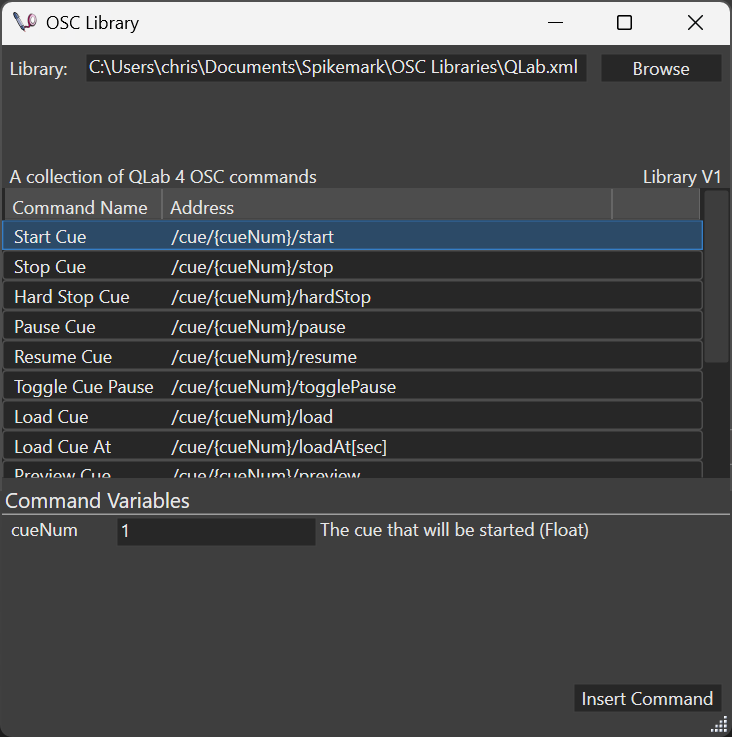
Task: Click the QLab 4 OSC commands description
Action: 163,177
